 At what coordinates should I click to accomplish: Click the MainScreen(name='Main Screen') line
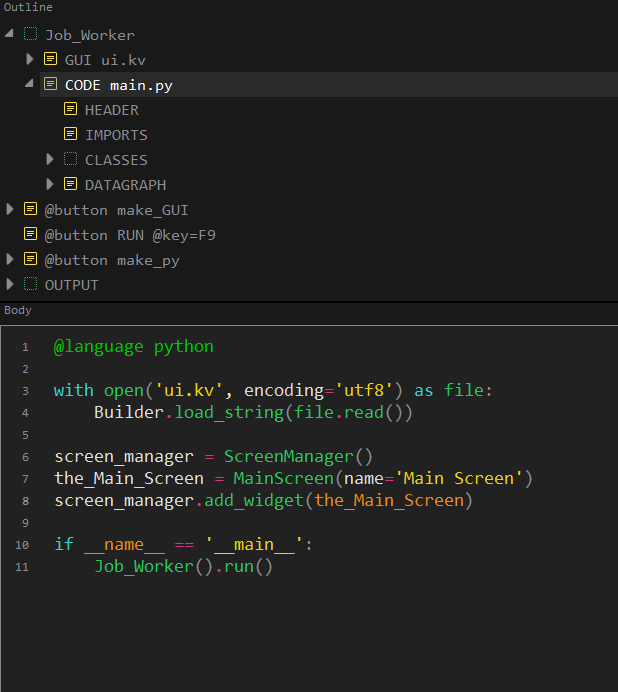pyautogui.click(x=294, y=479)
